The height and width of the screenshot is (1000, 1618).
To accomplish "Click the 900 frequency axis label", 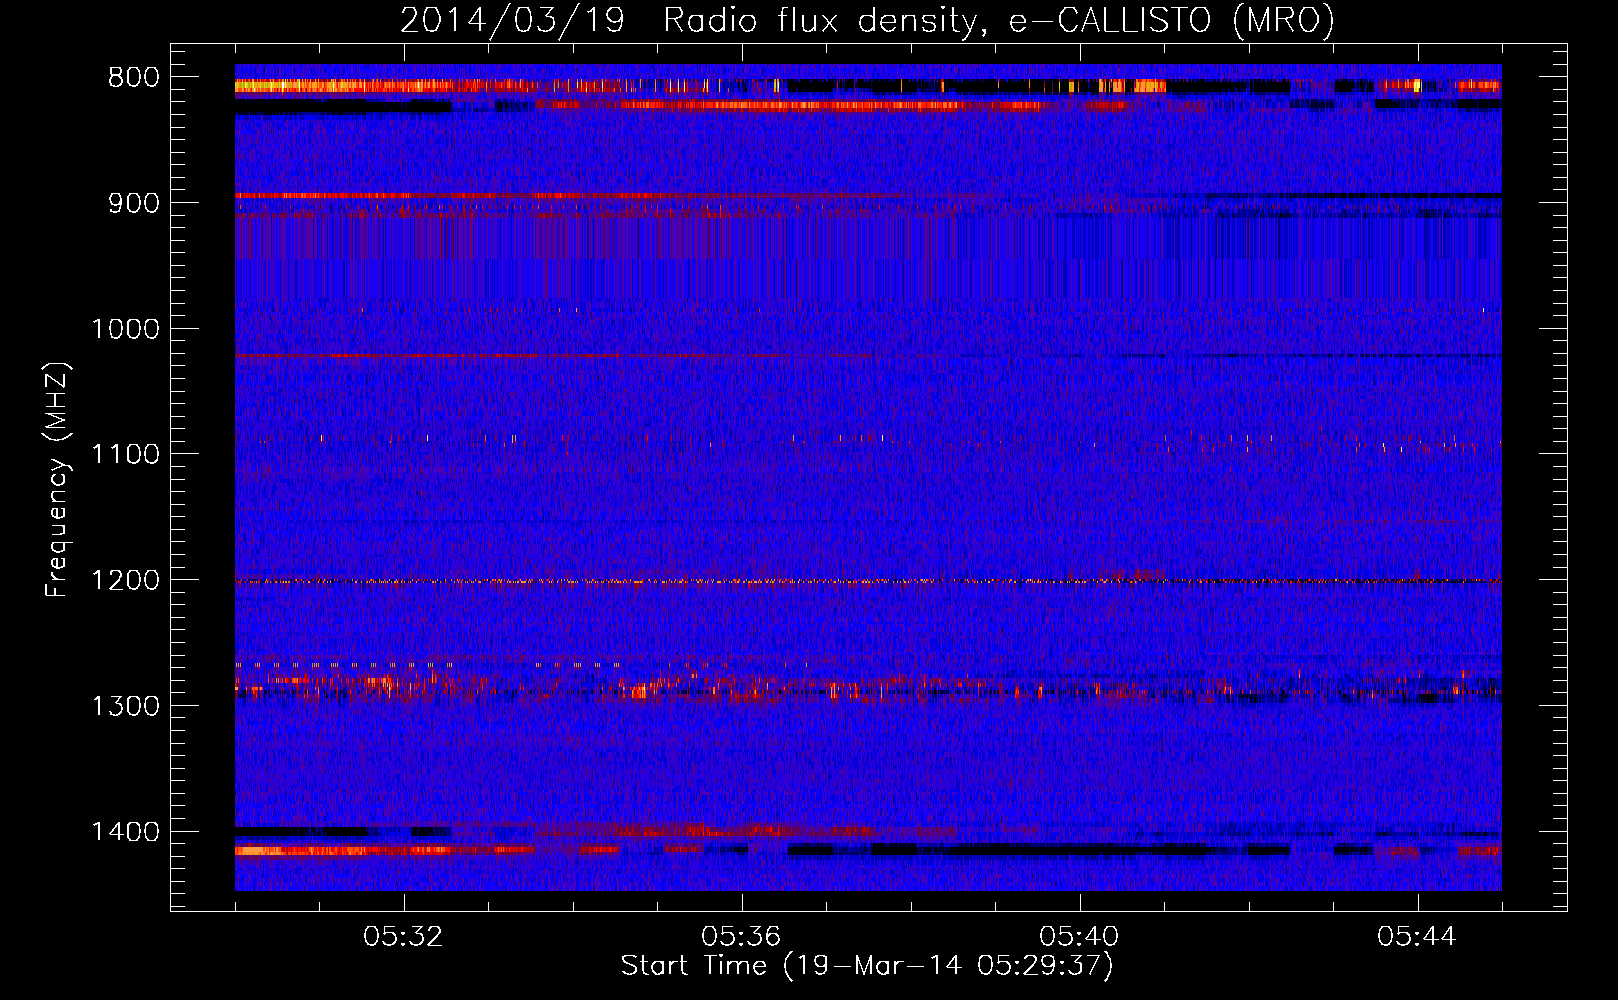I will tap(134, 203).
